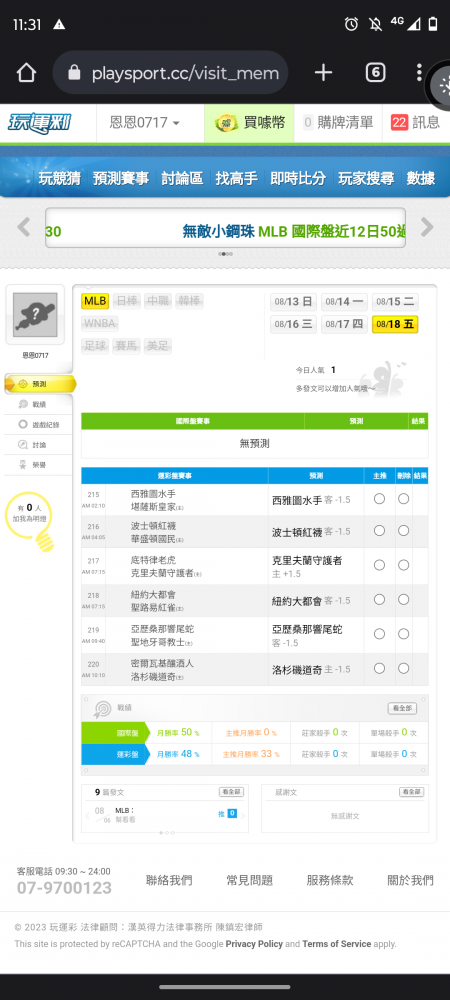
Task: Open the browser three-dot overflow menu
Action: (419, 73)
